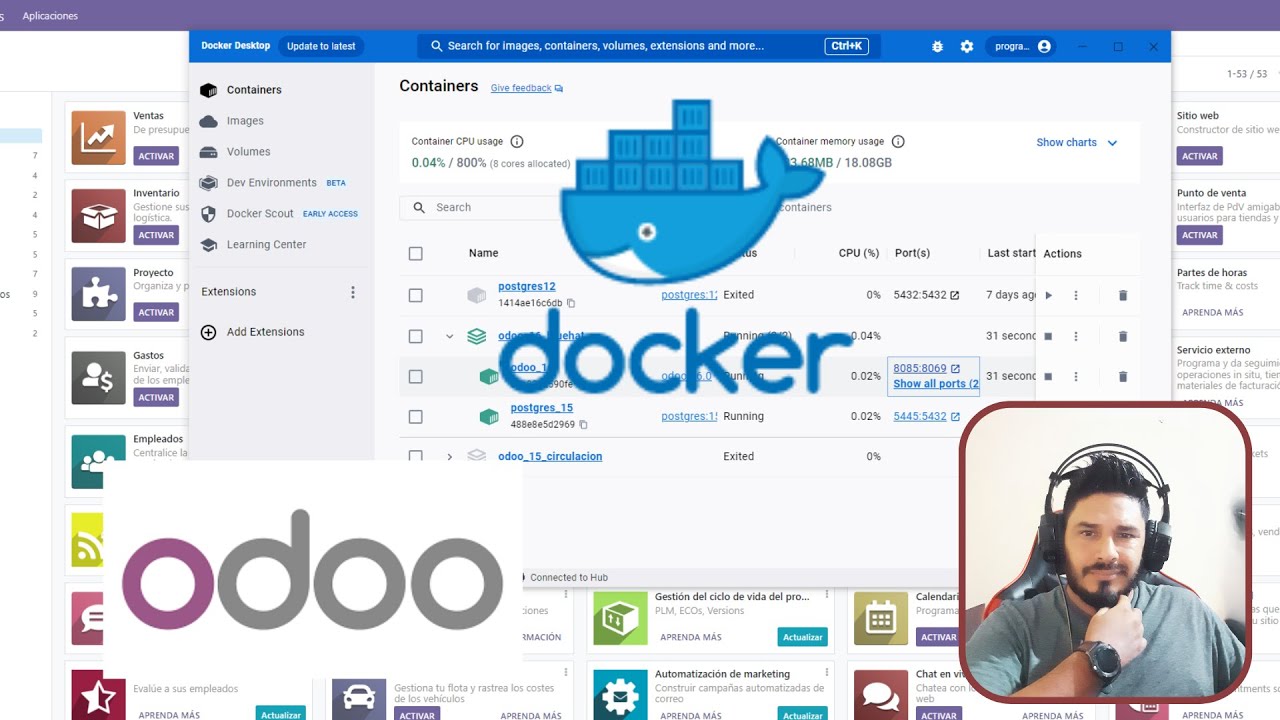The height and width of the screenshot is (720, 1280).
Task: Open the Docker troubleshoot bug icon
Action: pyautogui.click(x=937, y=46)
